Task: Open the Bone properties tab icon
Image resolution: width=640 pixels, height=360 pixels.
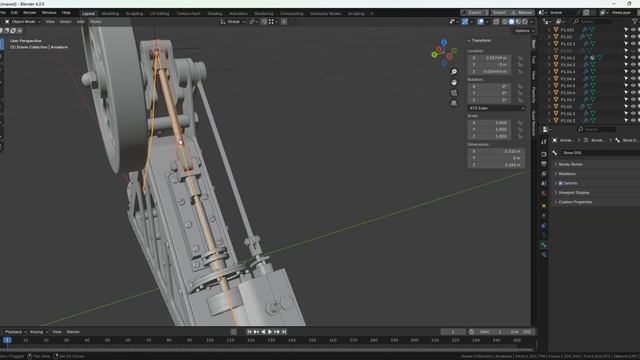Action: (544, 245)
